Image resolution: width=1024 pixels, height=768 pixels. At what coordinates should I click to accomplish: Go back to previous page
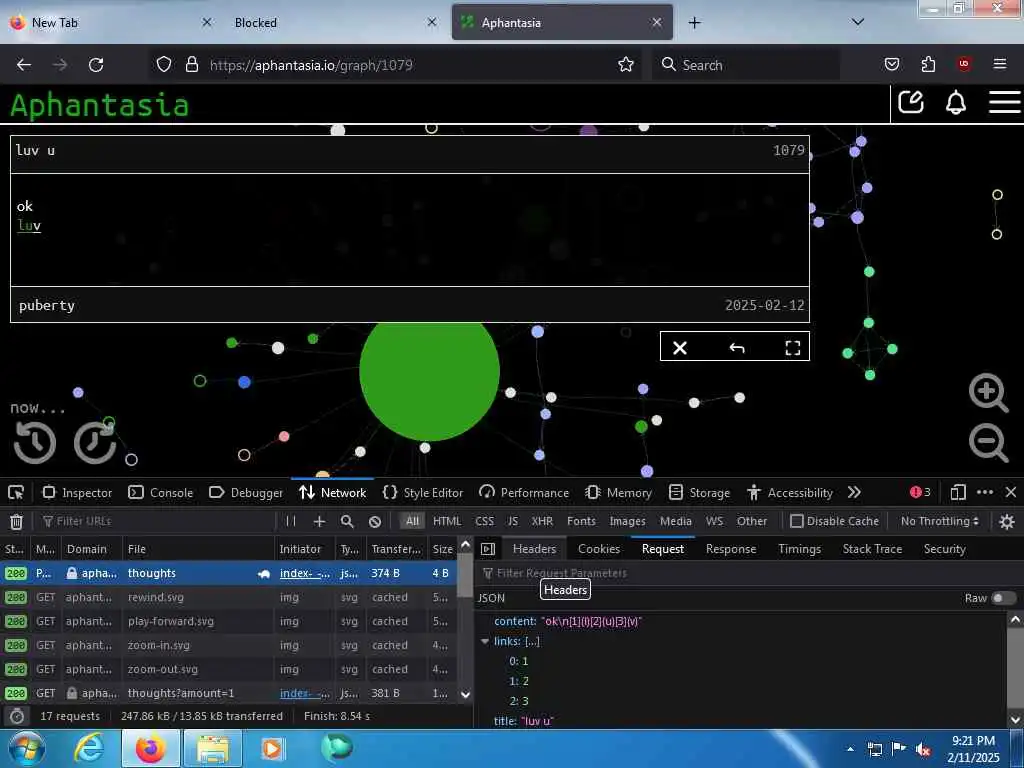[x=24, y=65]
